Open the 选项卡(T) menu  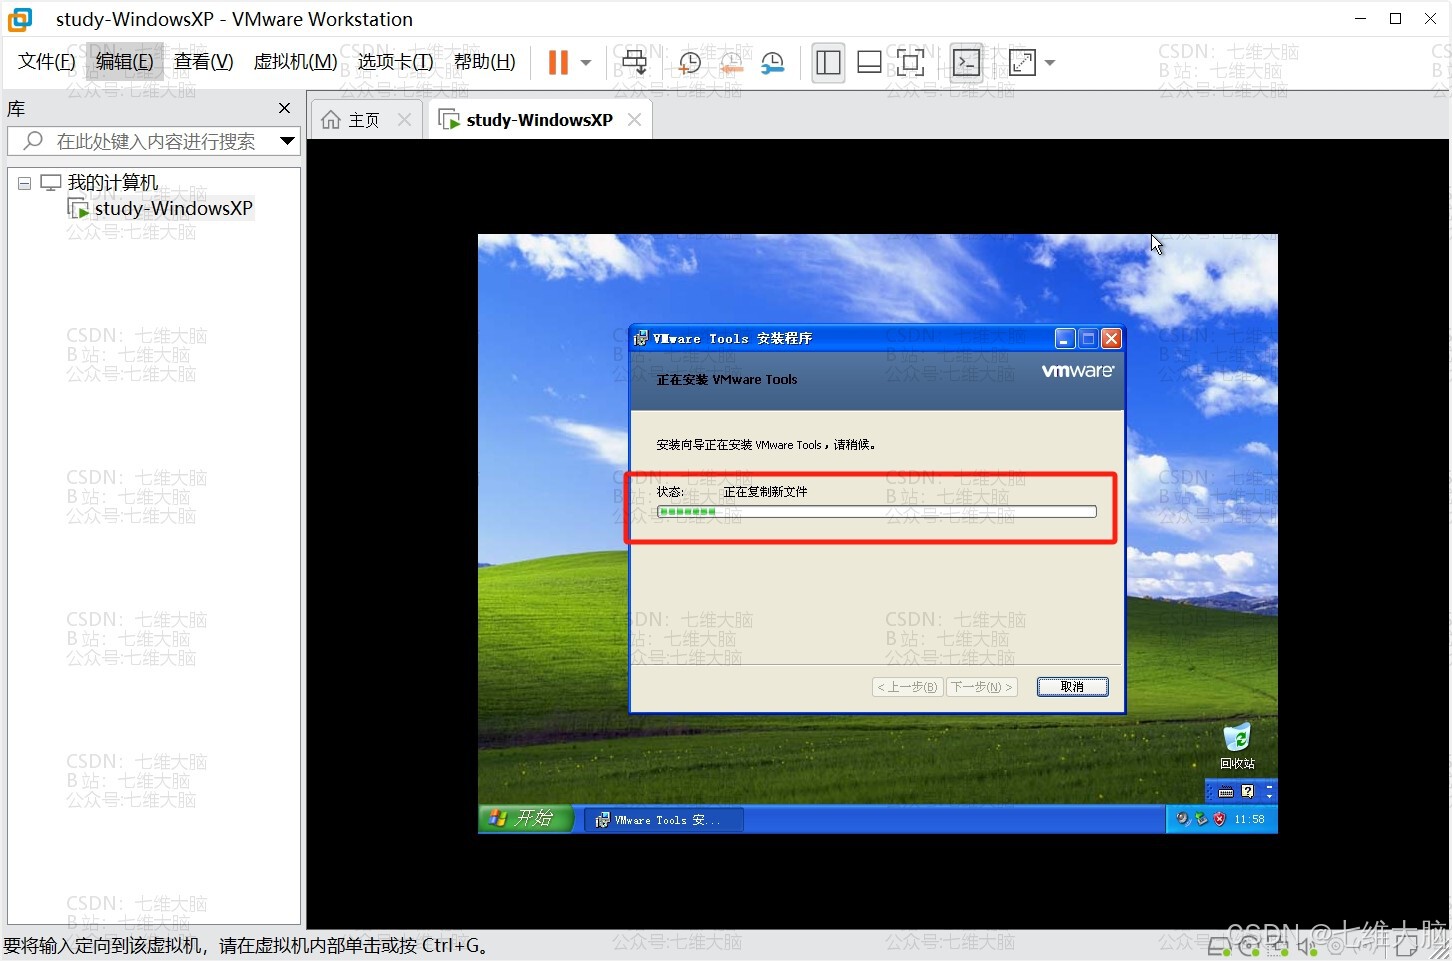[395, 62]
